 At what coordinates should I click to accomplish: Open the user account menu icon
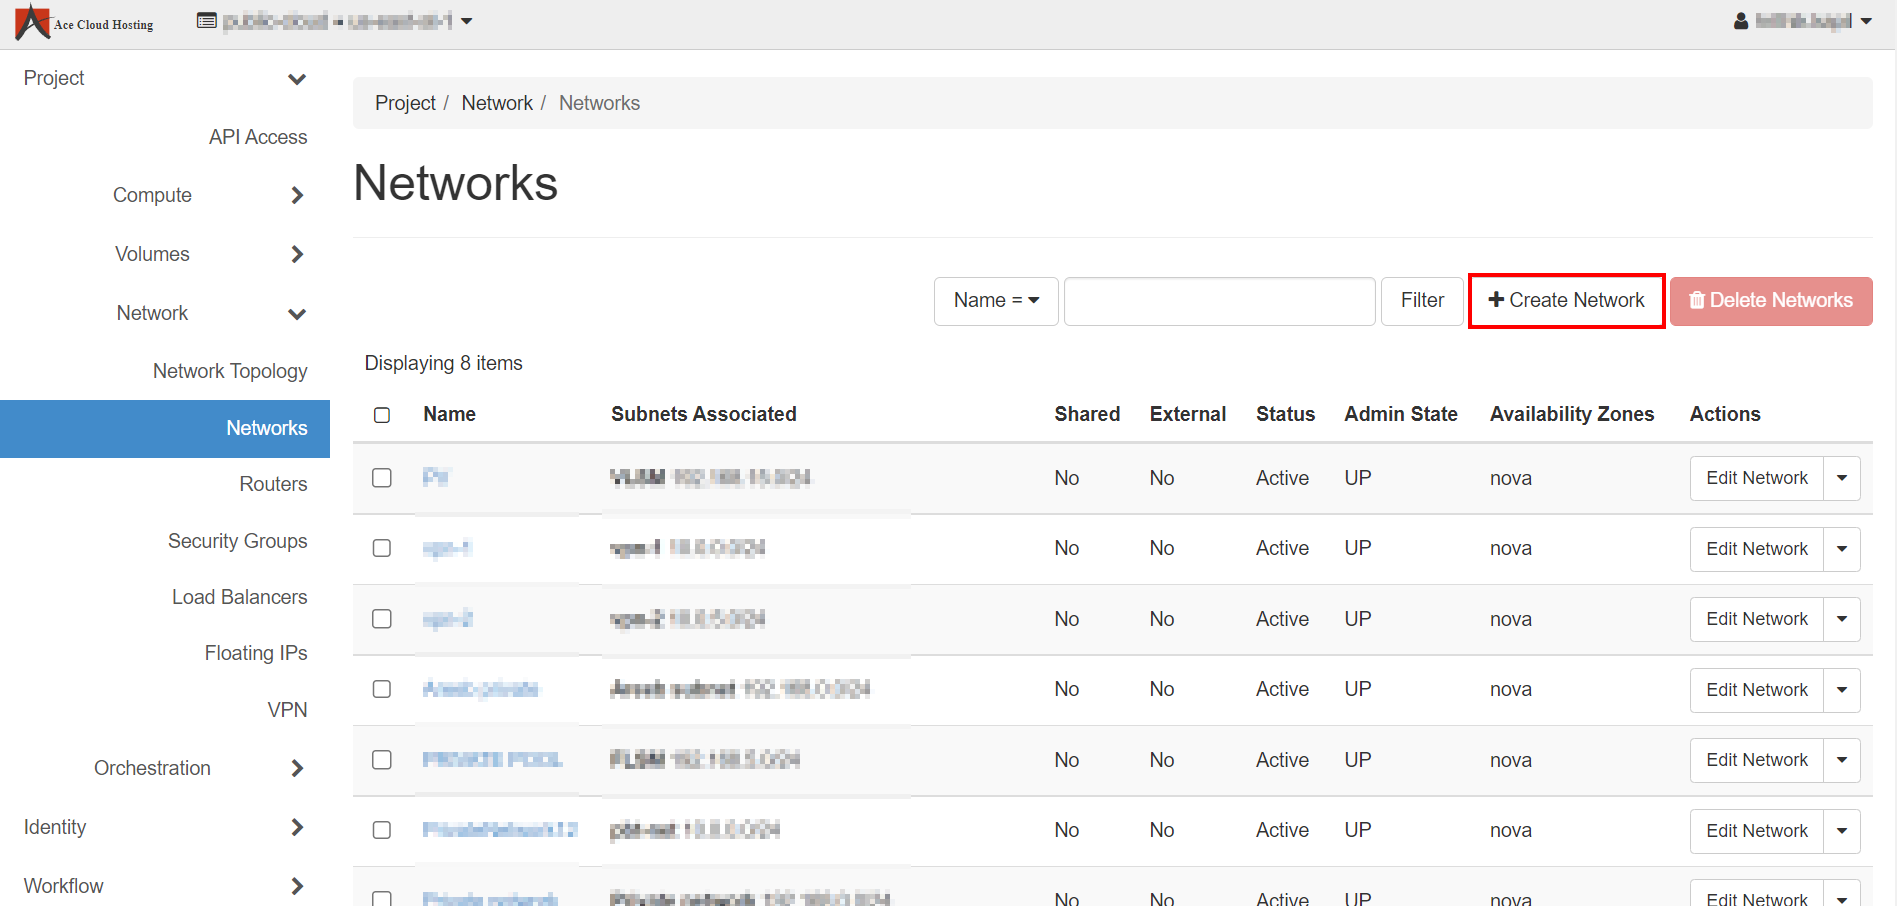point(1741,21)
